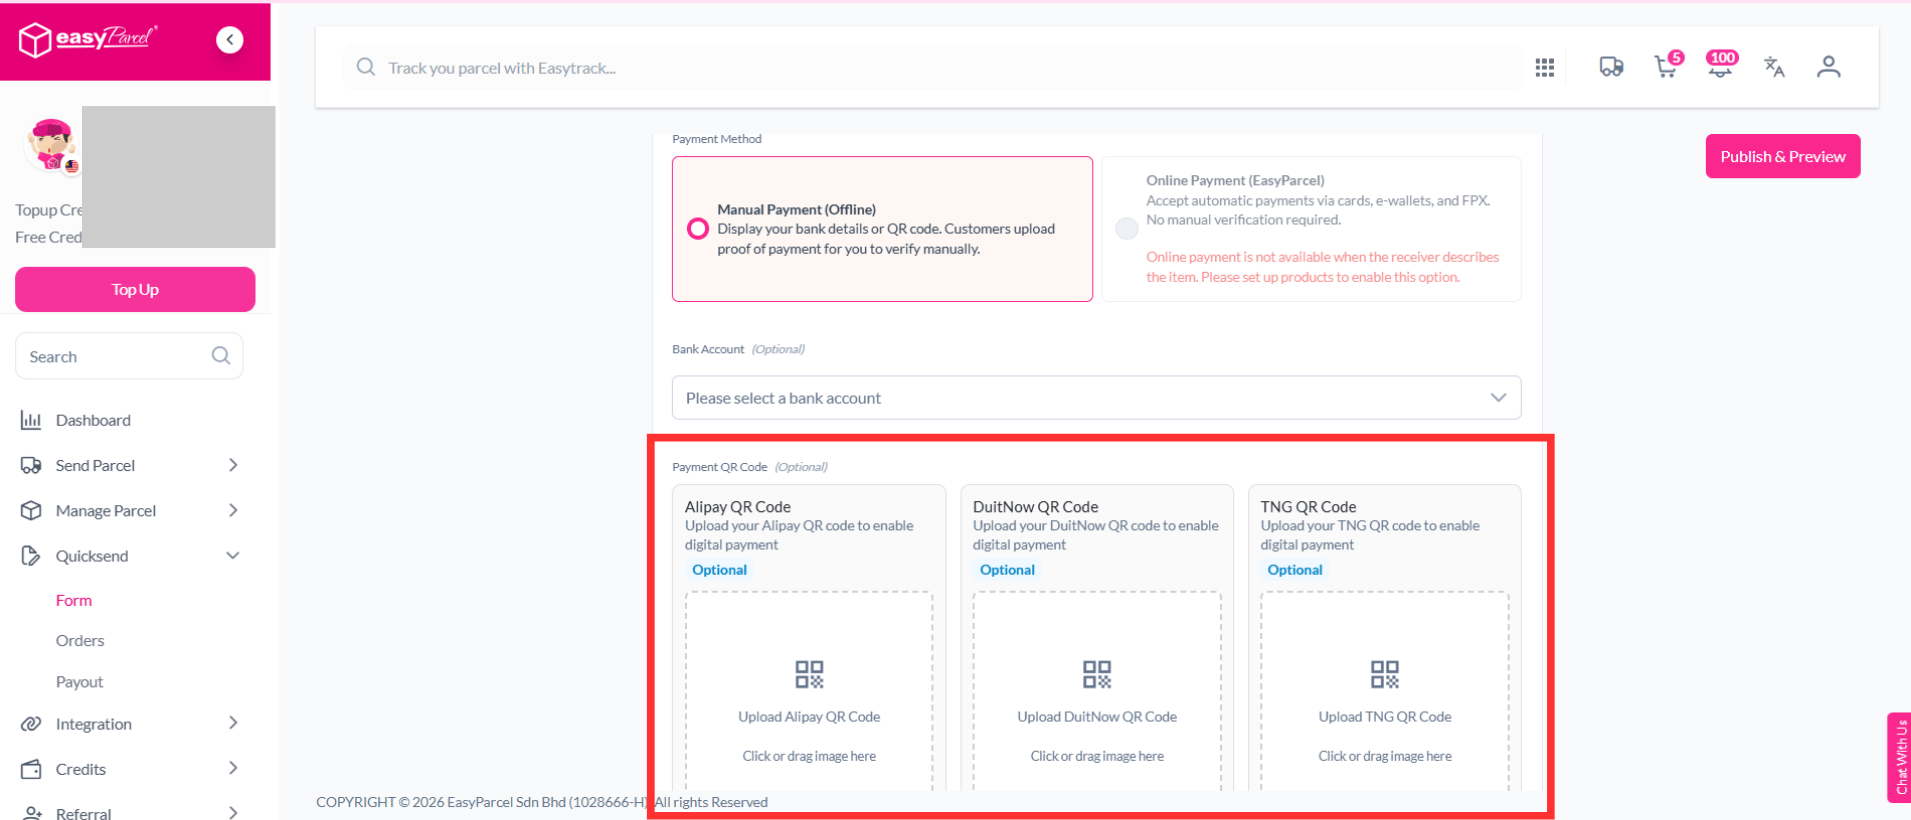The image size is (1911, 820).
Task: Click the Top Up button
Action: coord(135,289)
